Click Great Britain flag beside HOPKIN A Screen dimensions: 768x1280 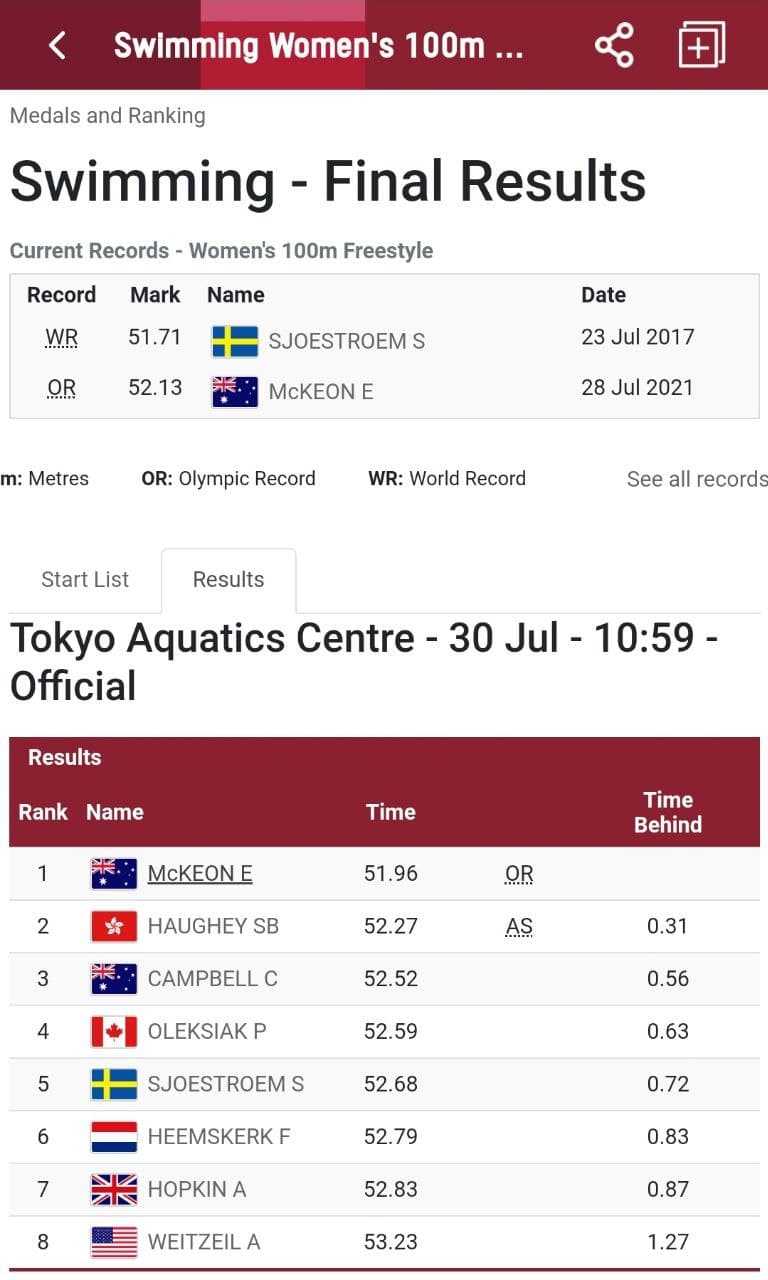114,1189
